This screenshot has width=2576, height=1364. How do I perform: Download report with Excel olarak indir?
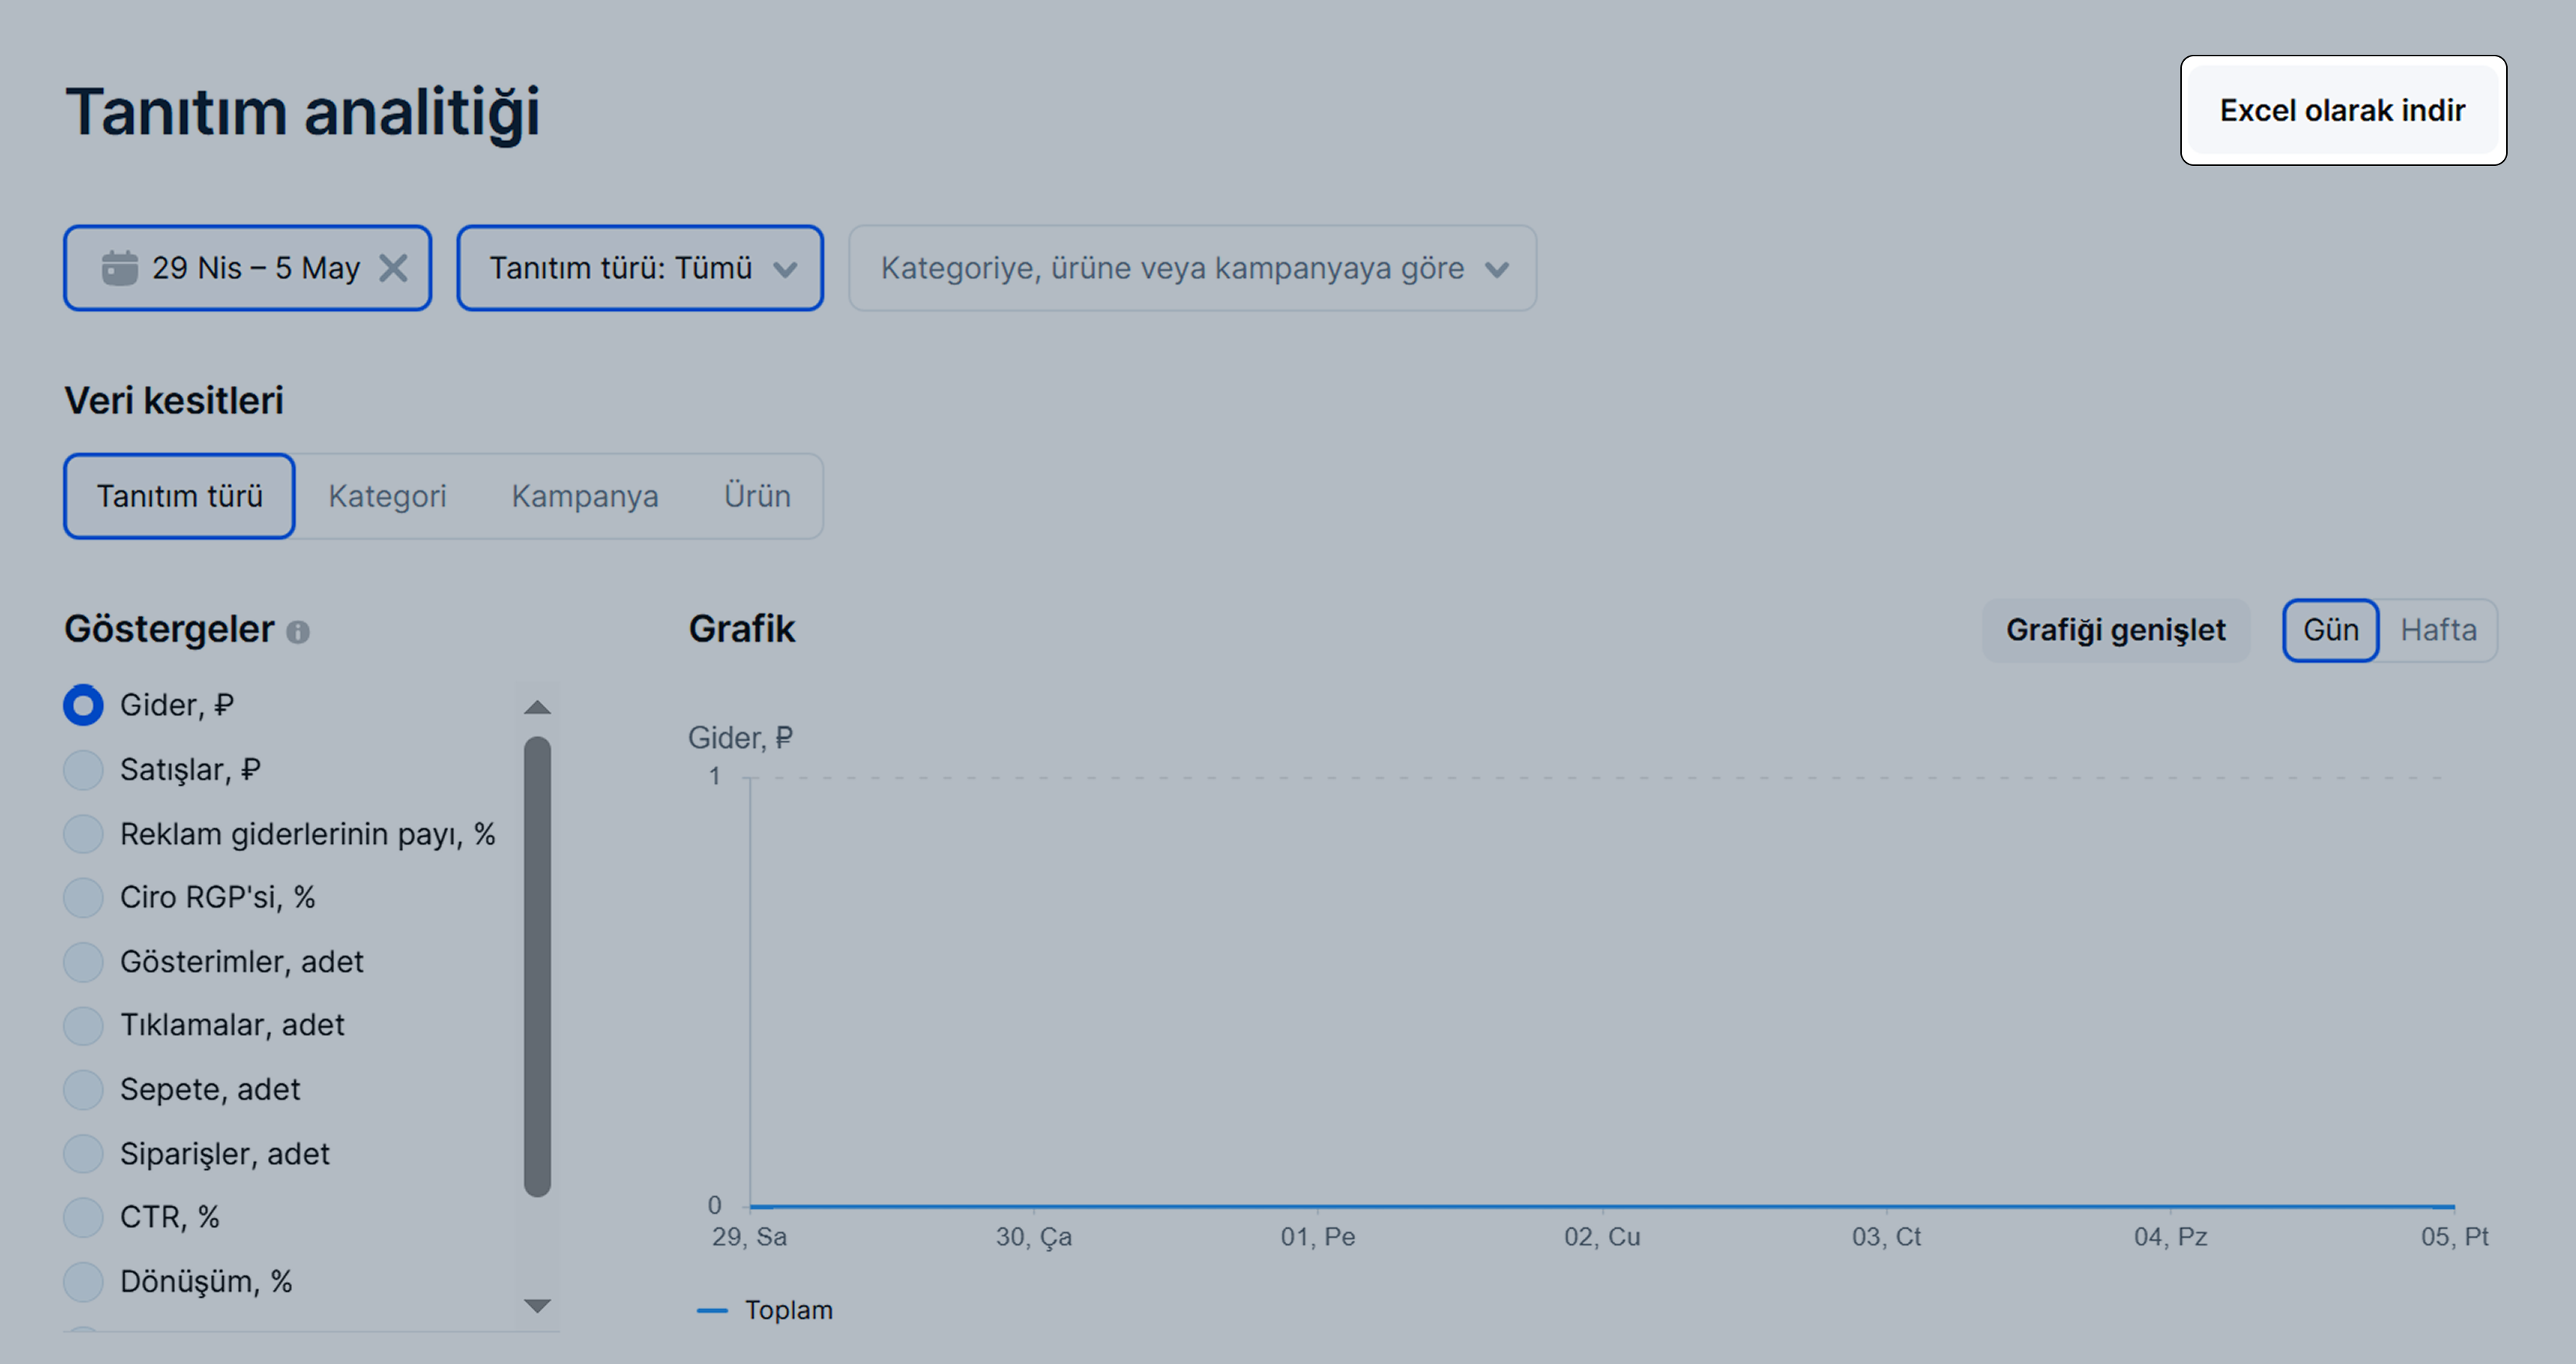pyautogui.click(x=2342, y=110)
